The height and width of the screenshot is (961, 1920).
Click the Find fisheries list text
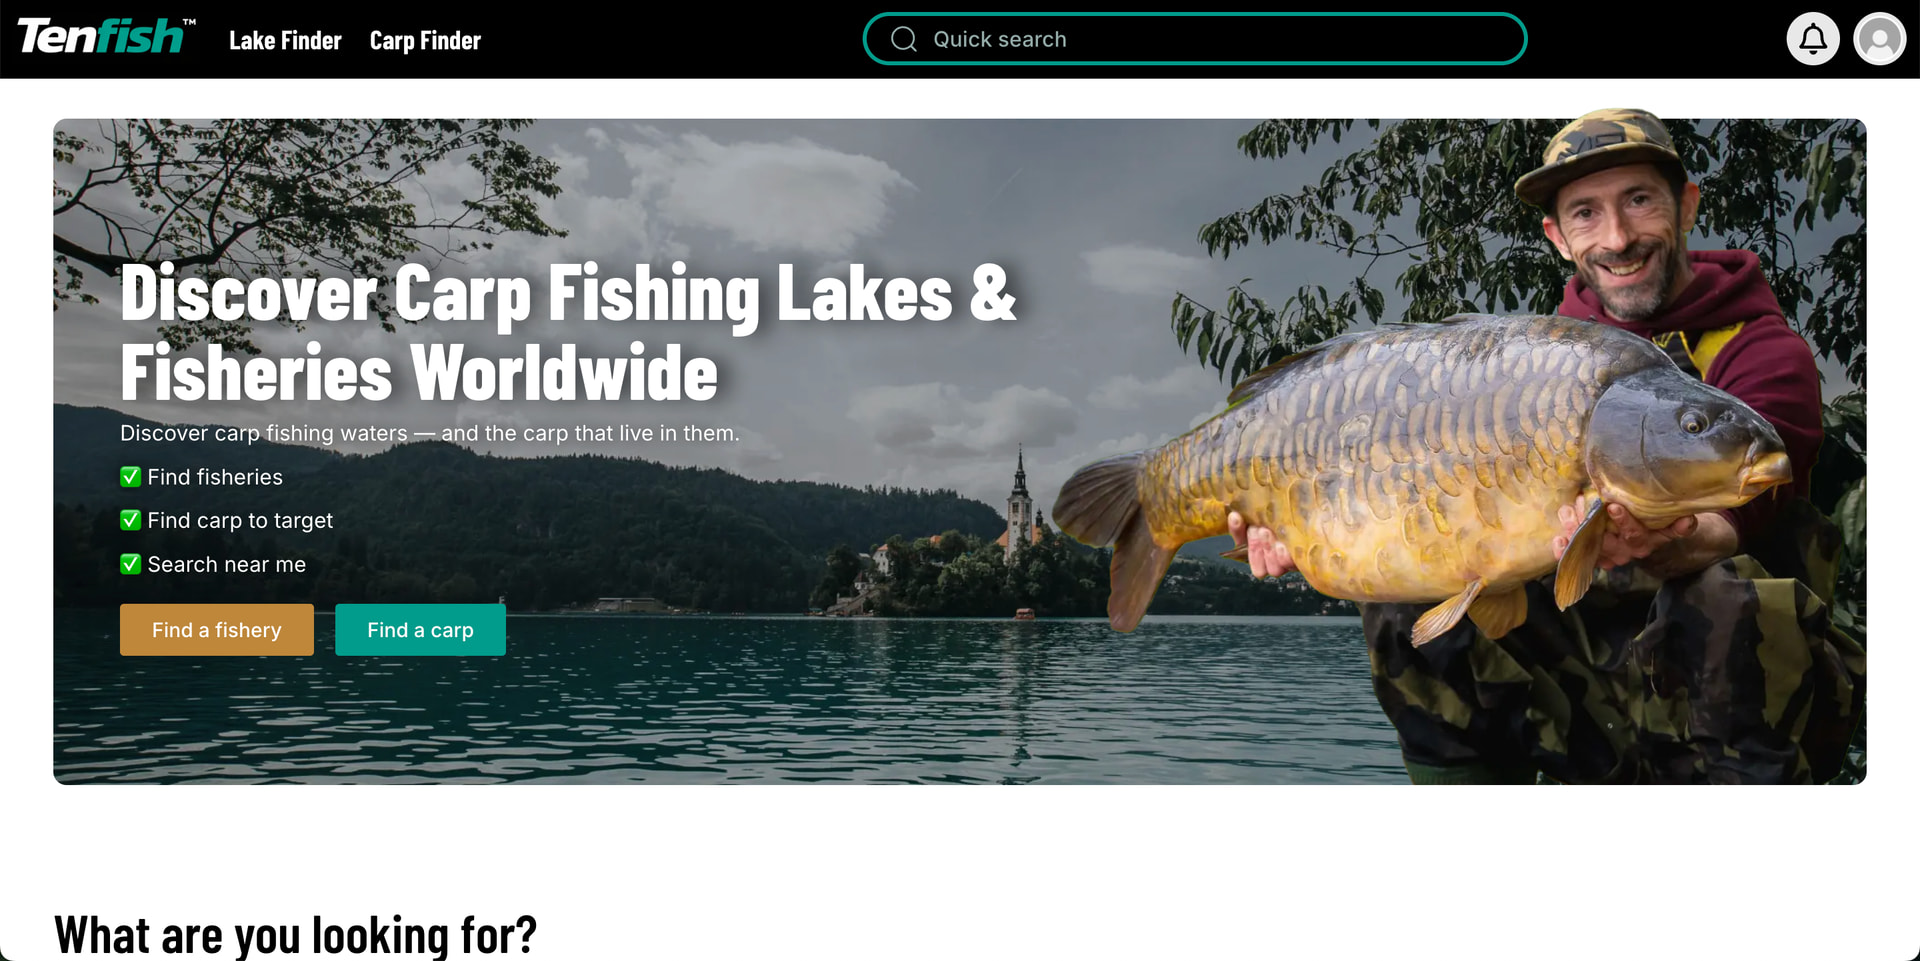(x=215, y=477)
